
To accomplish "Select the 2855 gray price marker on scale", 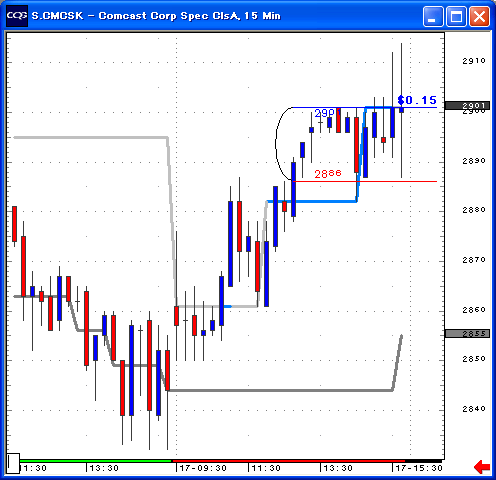I will pyautogui.click(x=467, y=333).
